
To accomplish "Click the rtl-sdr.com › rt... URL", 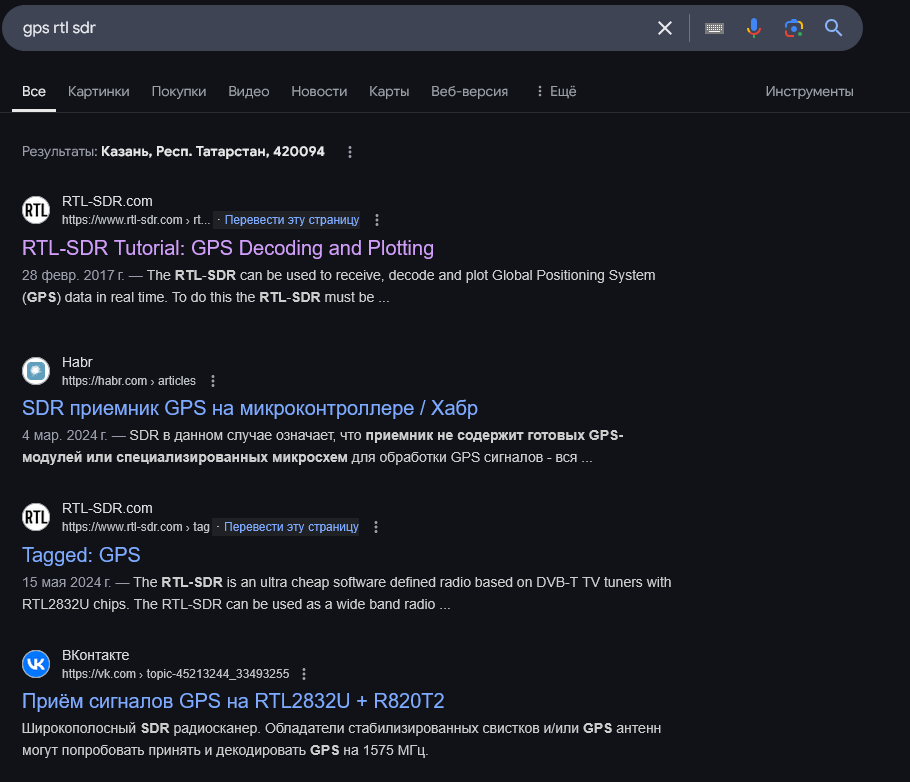I will click(136, 220).
